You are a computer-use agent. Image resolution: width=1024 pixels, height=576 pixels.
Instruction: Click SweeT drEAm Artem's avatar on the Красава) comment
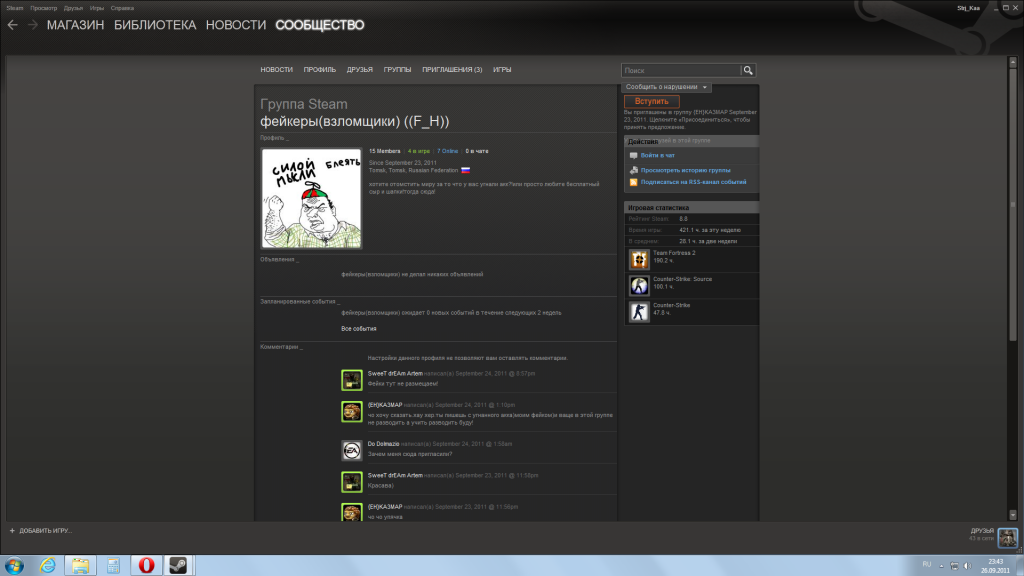coord(351,482)
